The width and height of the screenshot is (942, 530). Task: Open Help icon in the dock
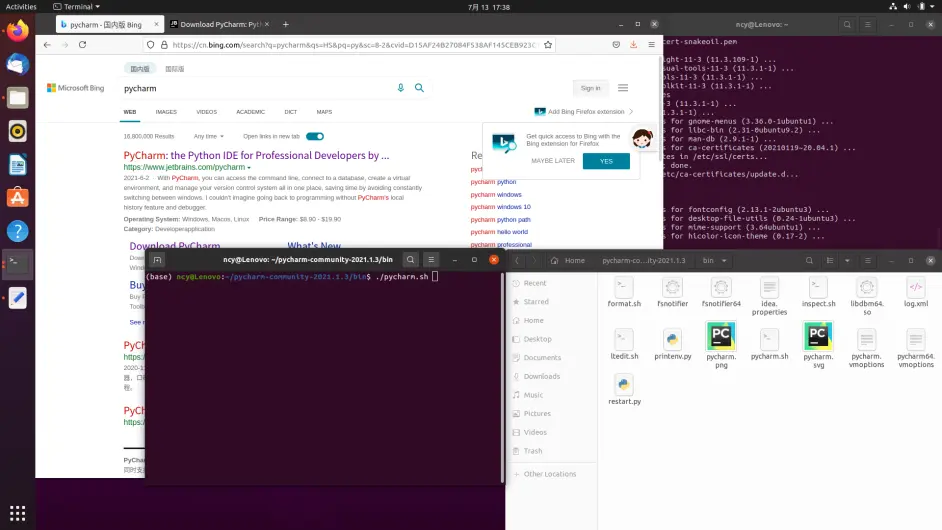[x=17, y=231]
